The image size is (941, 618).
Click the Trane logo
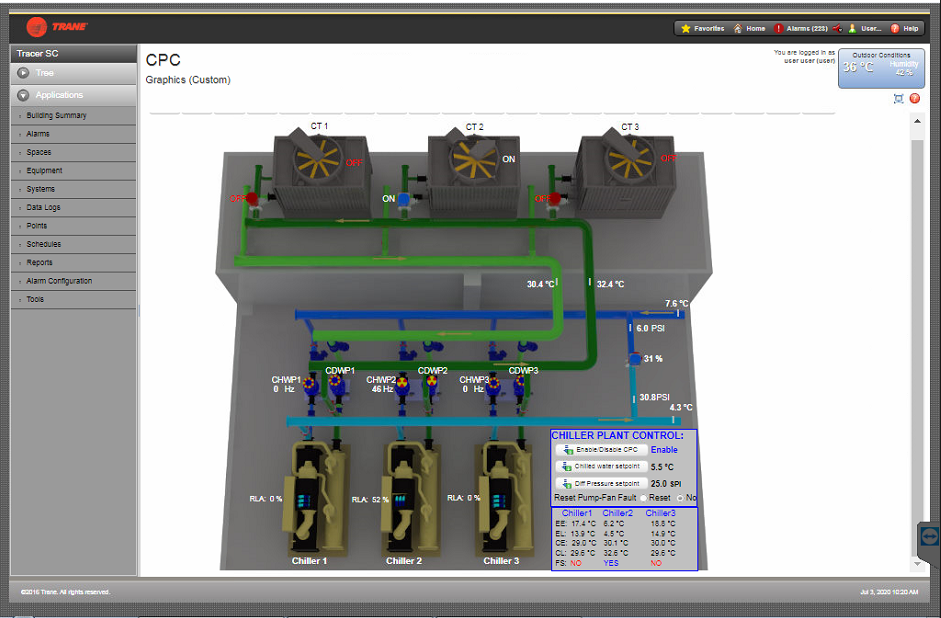tap(57, 26)
